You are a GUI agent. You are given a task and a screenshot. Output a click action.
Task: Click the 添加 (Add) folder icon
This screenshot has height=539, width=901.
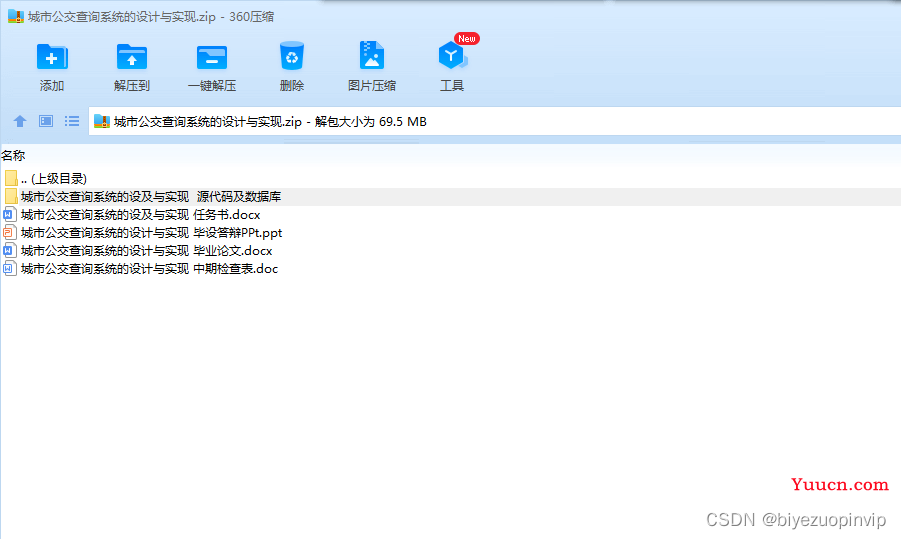tap(52, 56)
